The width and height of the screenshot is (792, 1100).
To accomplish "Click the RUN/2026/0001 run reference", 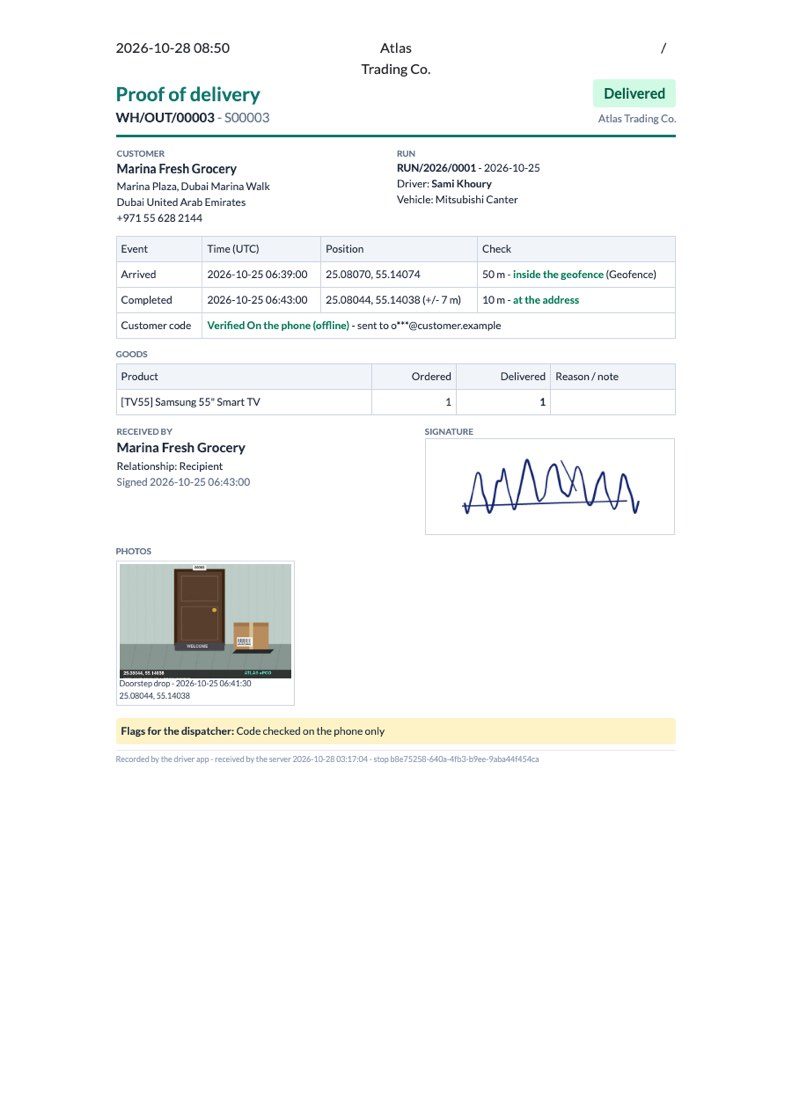I will (436, 168).
